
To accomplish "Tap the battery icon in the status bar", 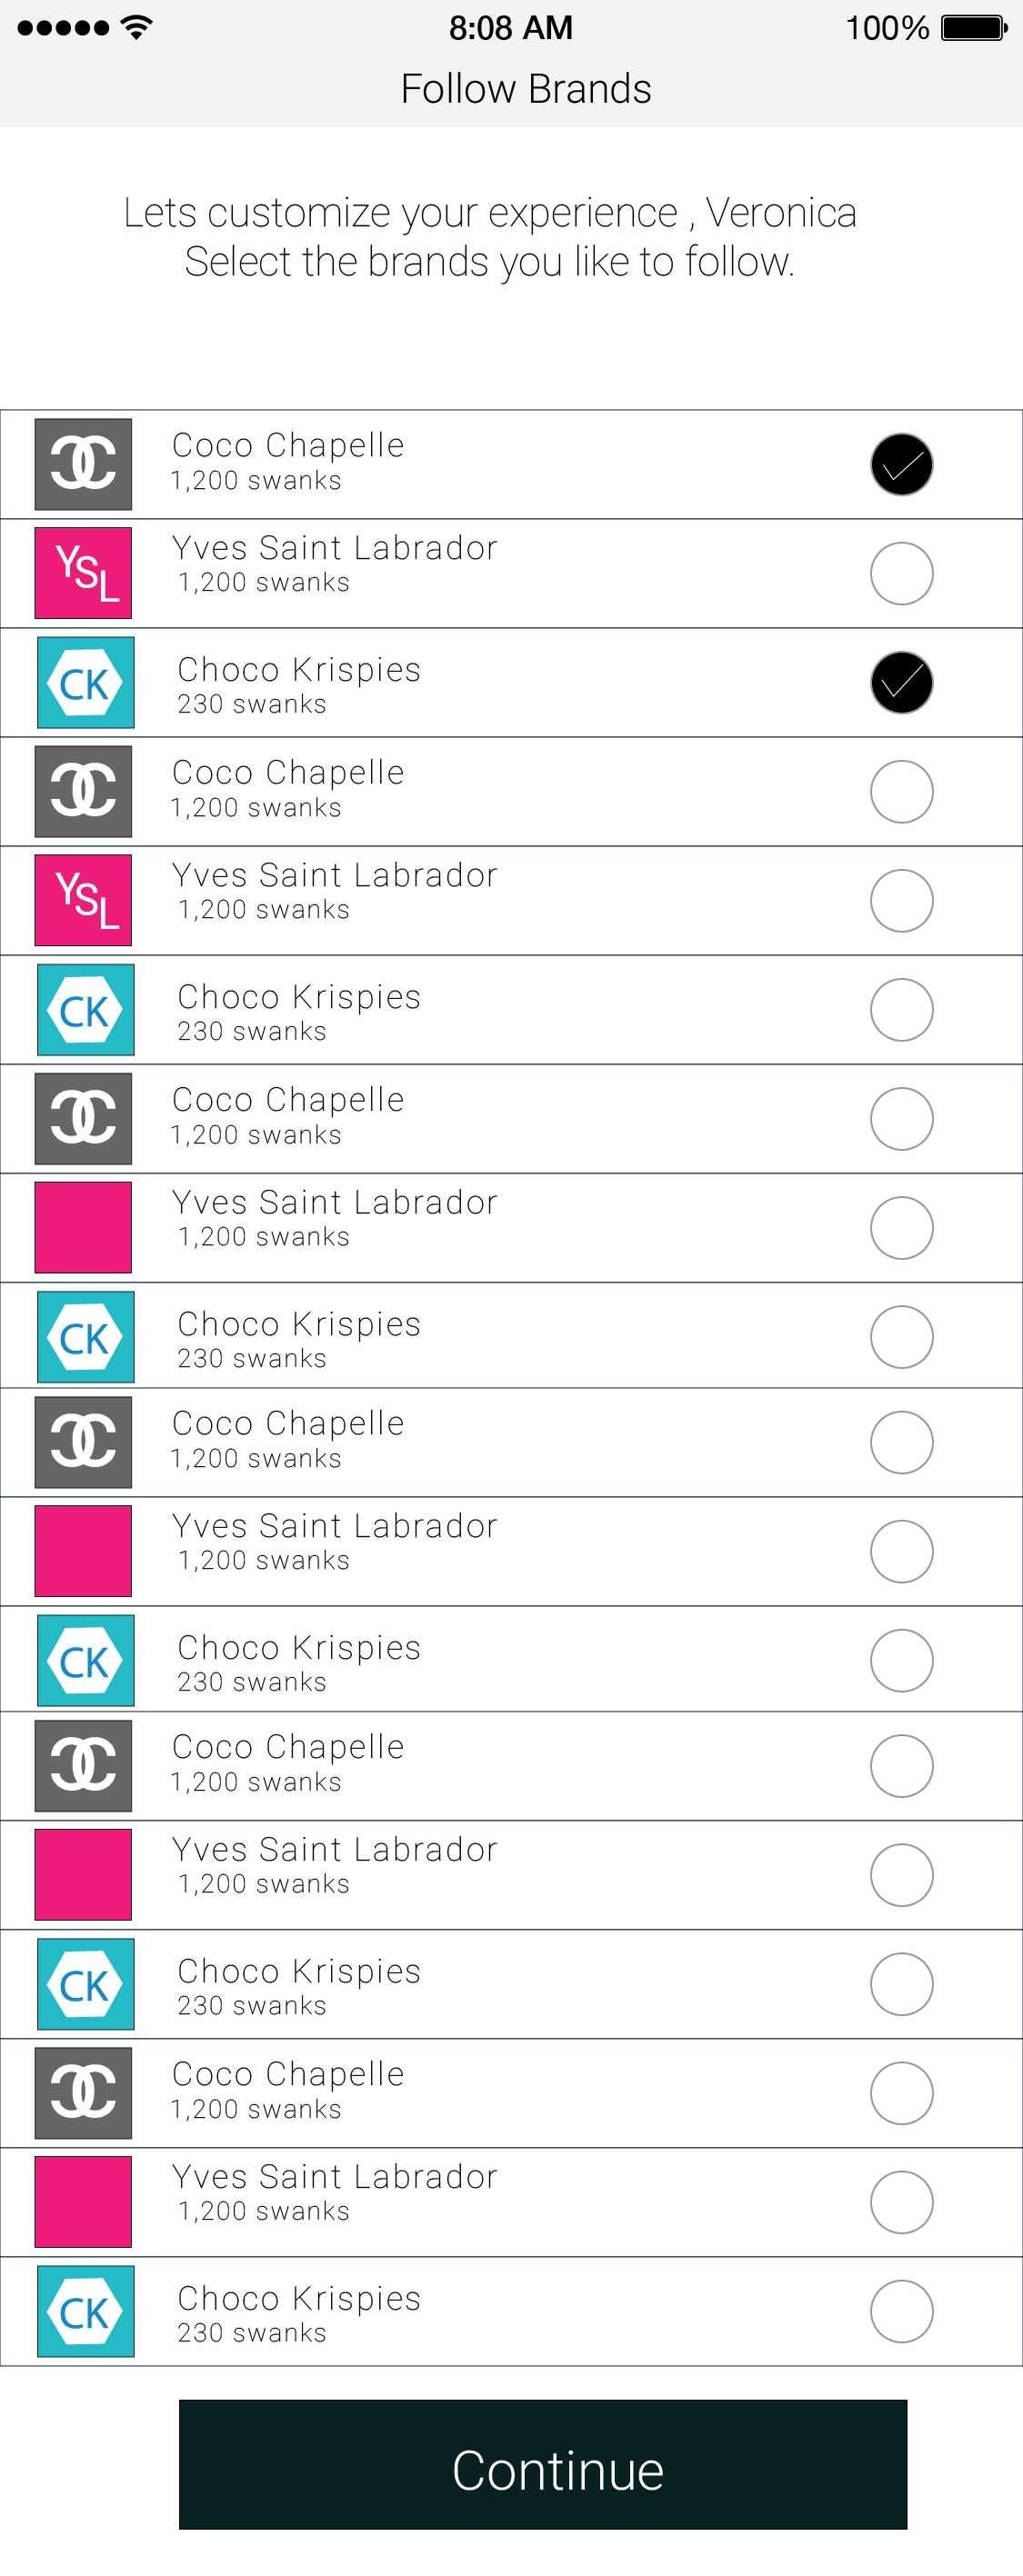I will [x=973, y=27].
